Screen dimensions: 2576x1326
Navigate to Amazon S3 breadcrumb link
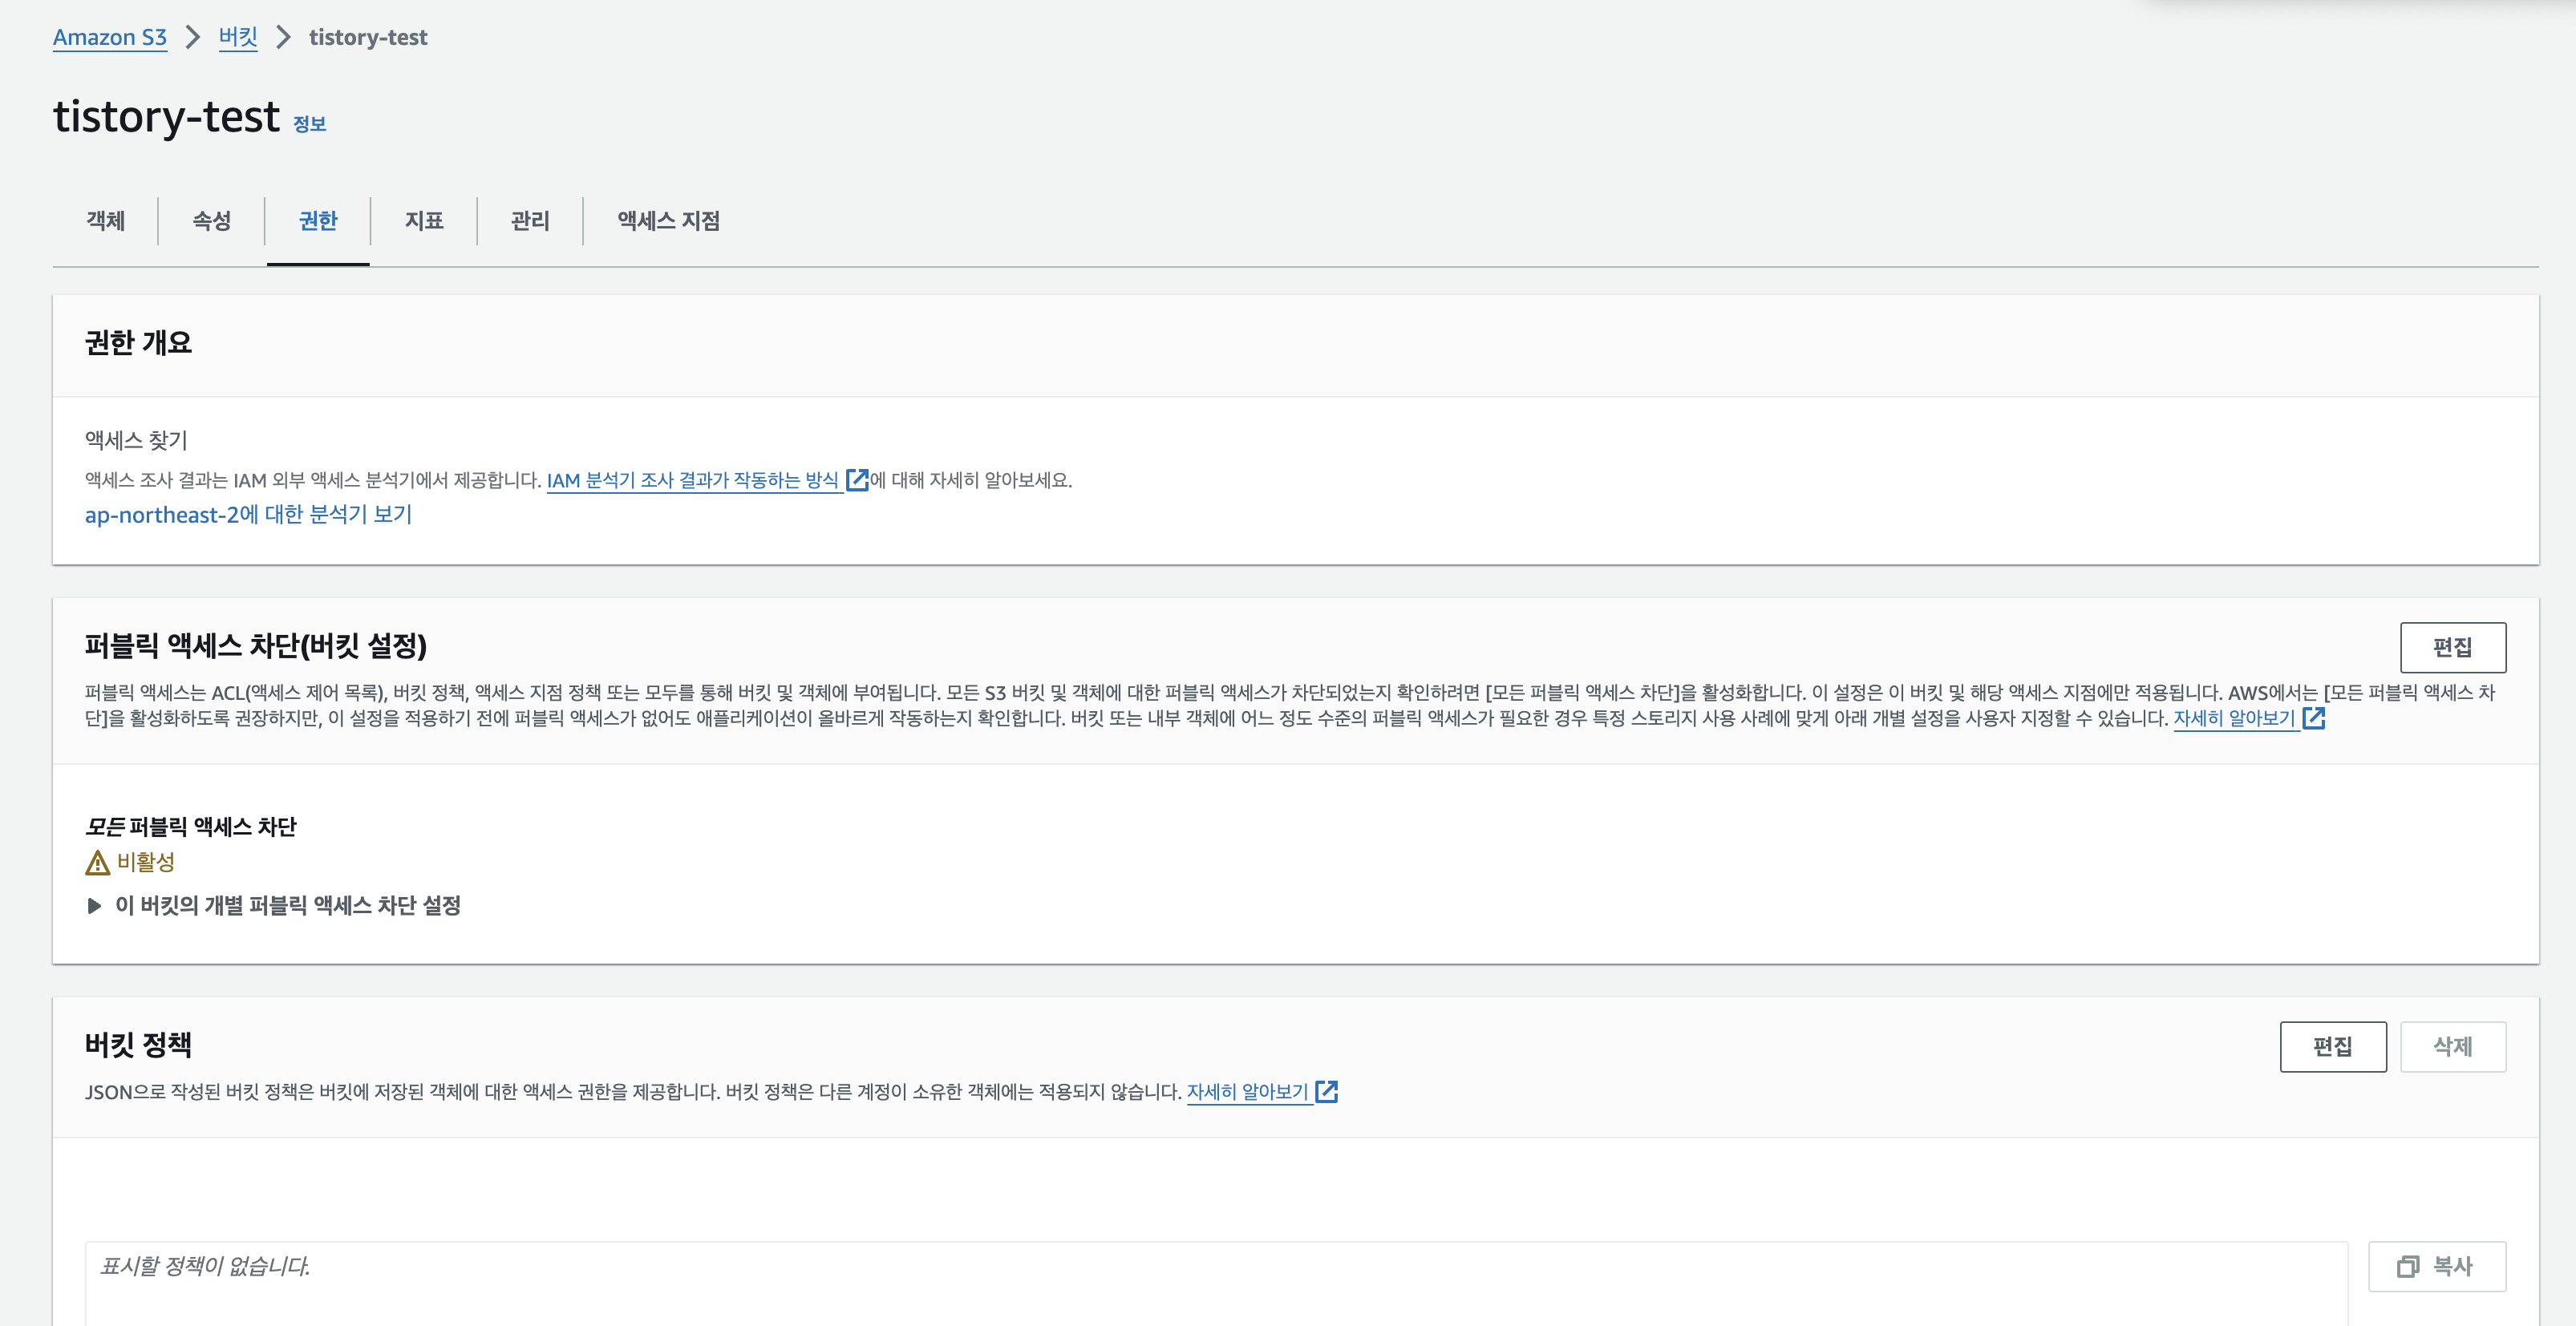coord(110,38)
